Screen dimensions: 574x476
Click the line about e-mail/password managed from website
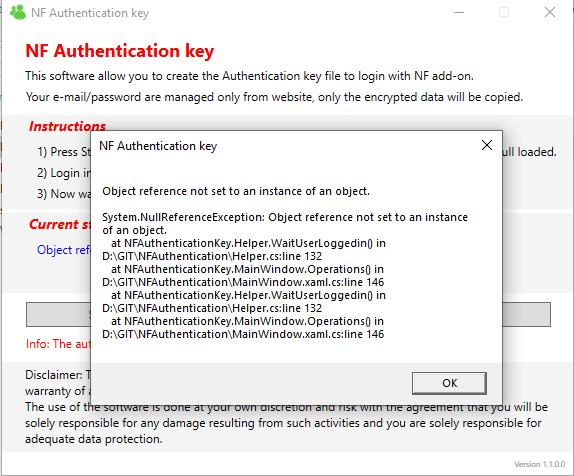(274, 97)
